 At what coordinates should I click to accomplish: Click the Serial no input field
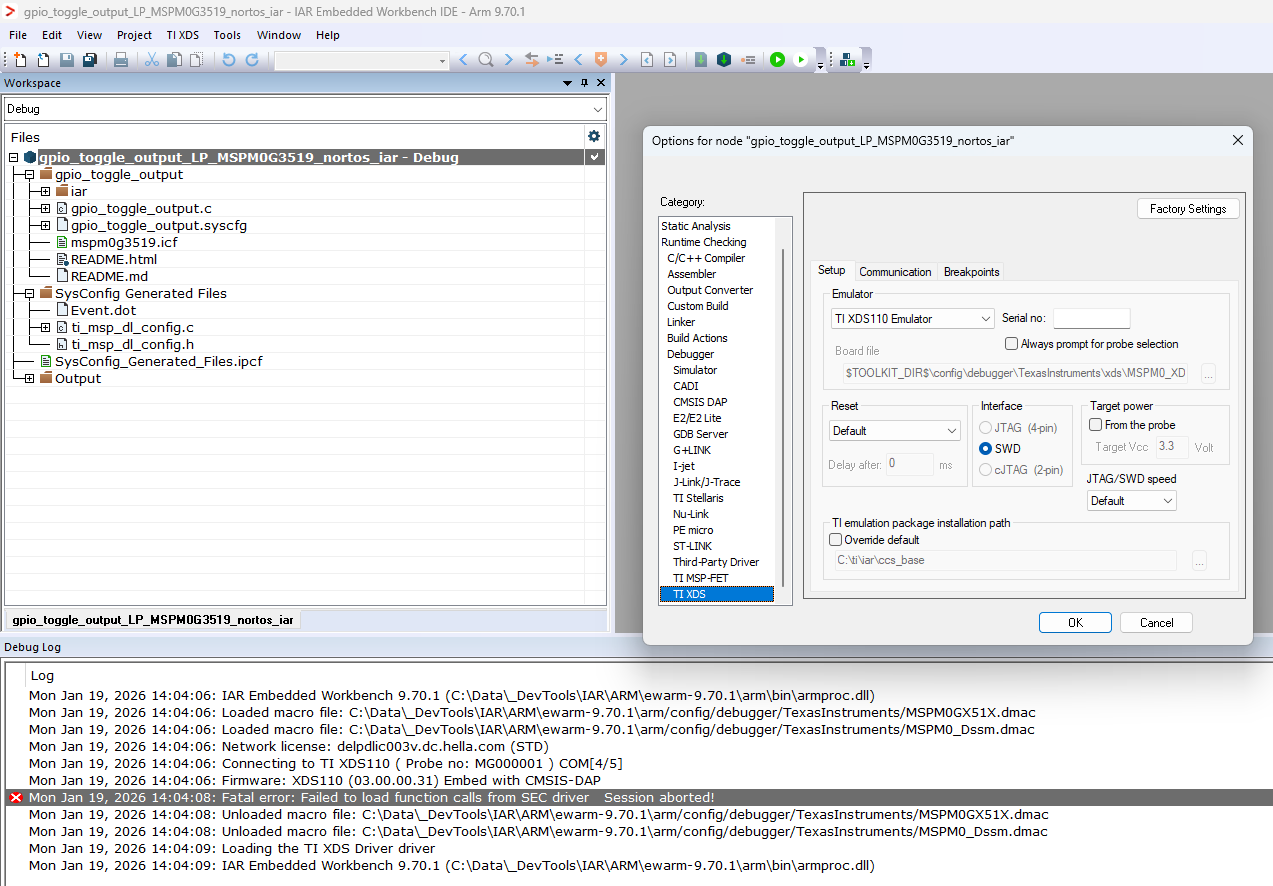[x=1092, y=318]
